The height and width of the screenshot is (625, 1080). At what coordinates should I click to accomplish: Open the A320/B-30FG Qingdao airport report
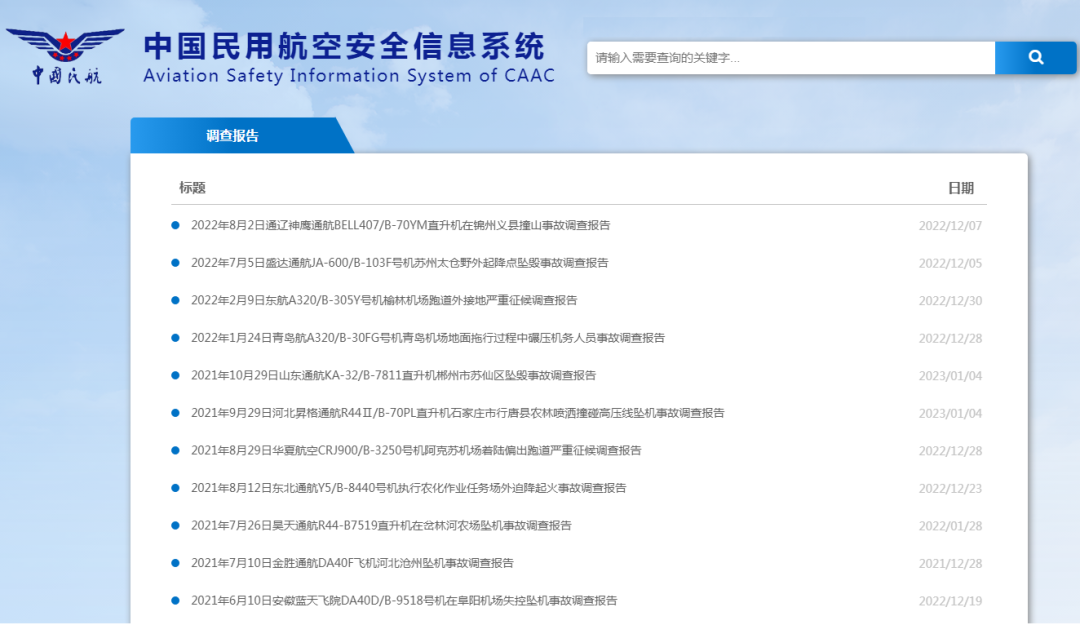[x=428, y=338]
